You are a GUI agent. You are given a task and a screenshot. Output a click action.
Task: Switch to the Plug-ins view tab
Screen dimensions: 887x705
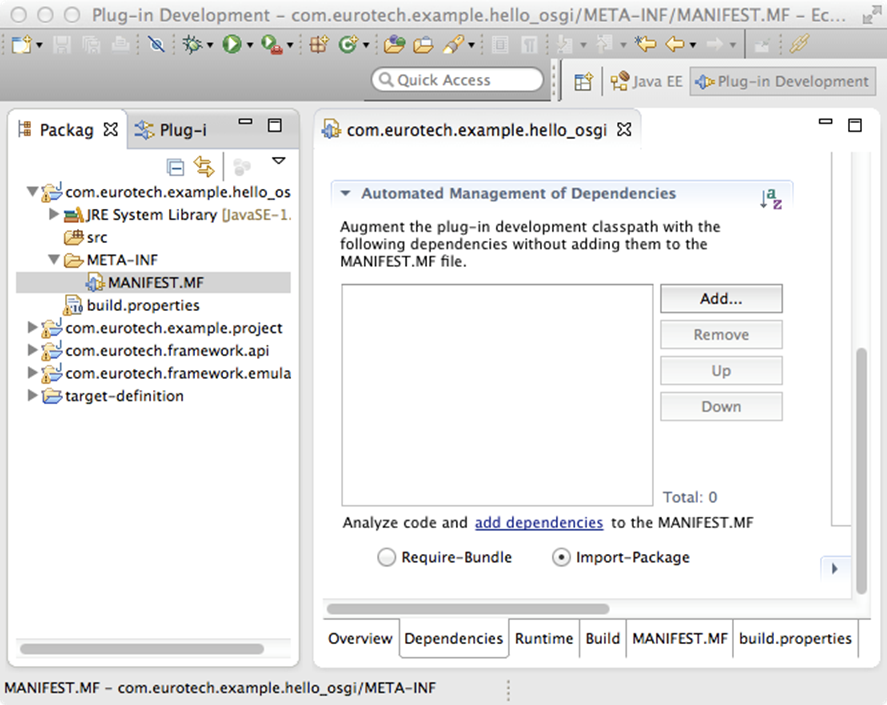(172, 130)
